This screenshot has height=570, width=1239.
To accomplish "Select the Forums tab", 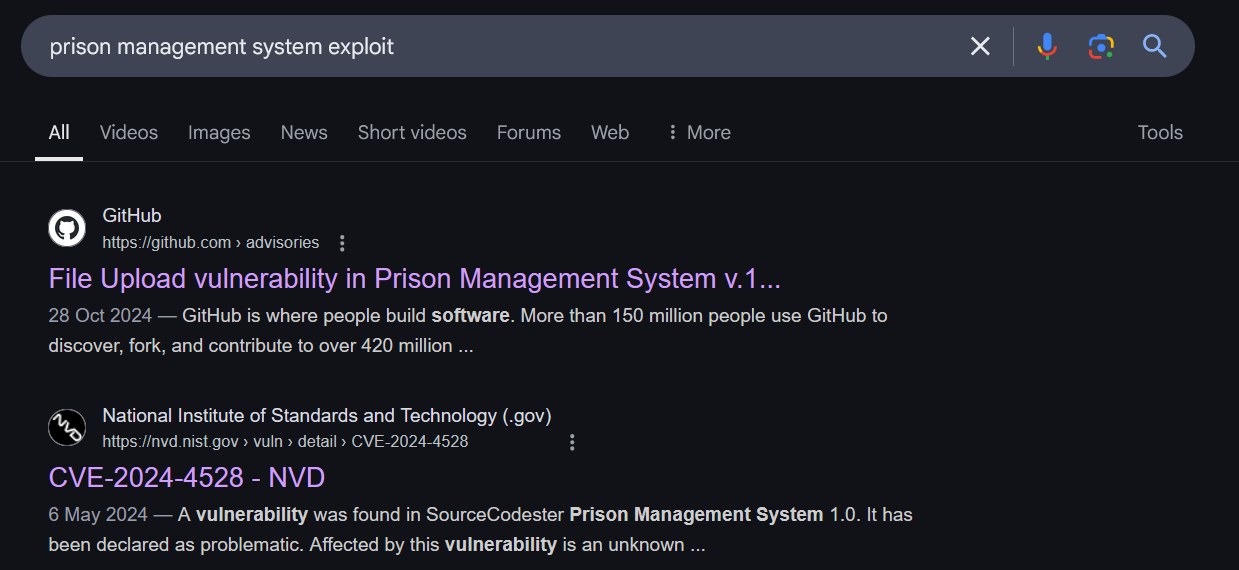I will [x=529, y=132].
